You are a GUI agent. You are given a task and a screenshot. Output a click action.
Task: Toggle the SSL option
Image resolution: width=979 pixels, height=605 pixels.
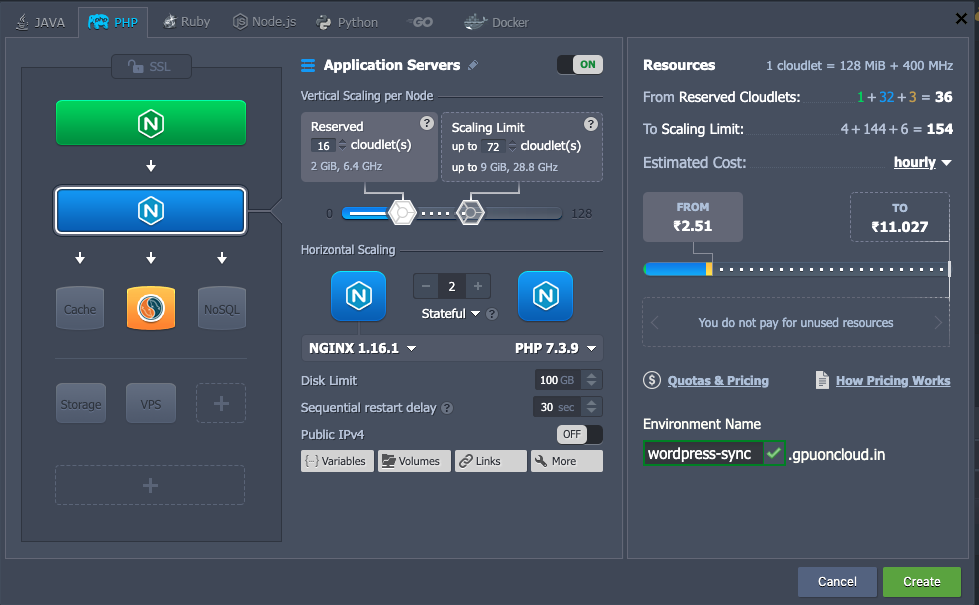point(150,67)
